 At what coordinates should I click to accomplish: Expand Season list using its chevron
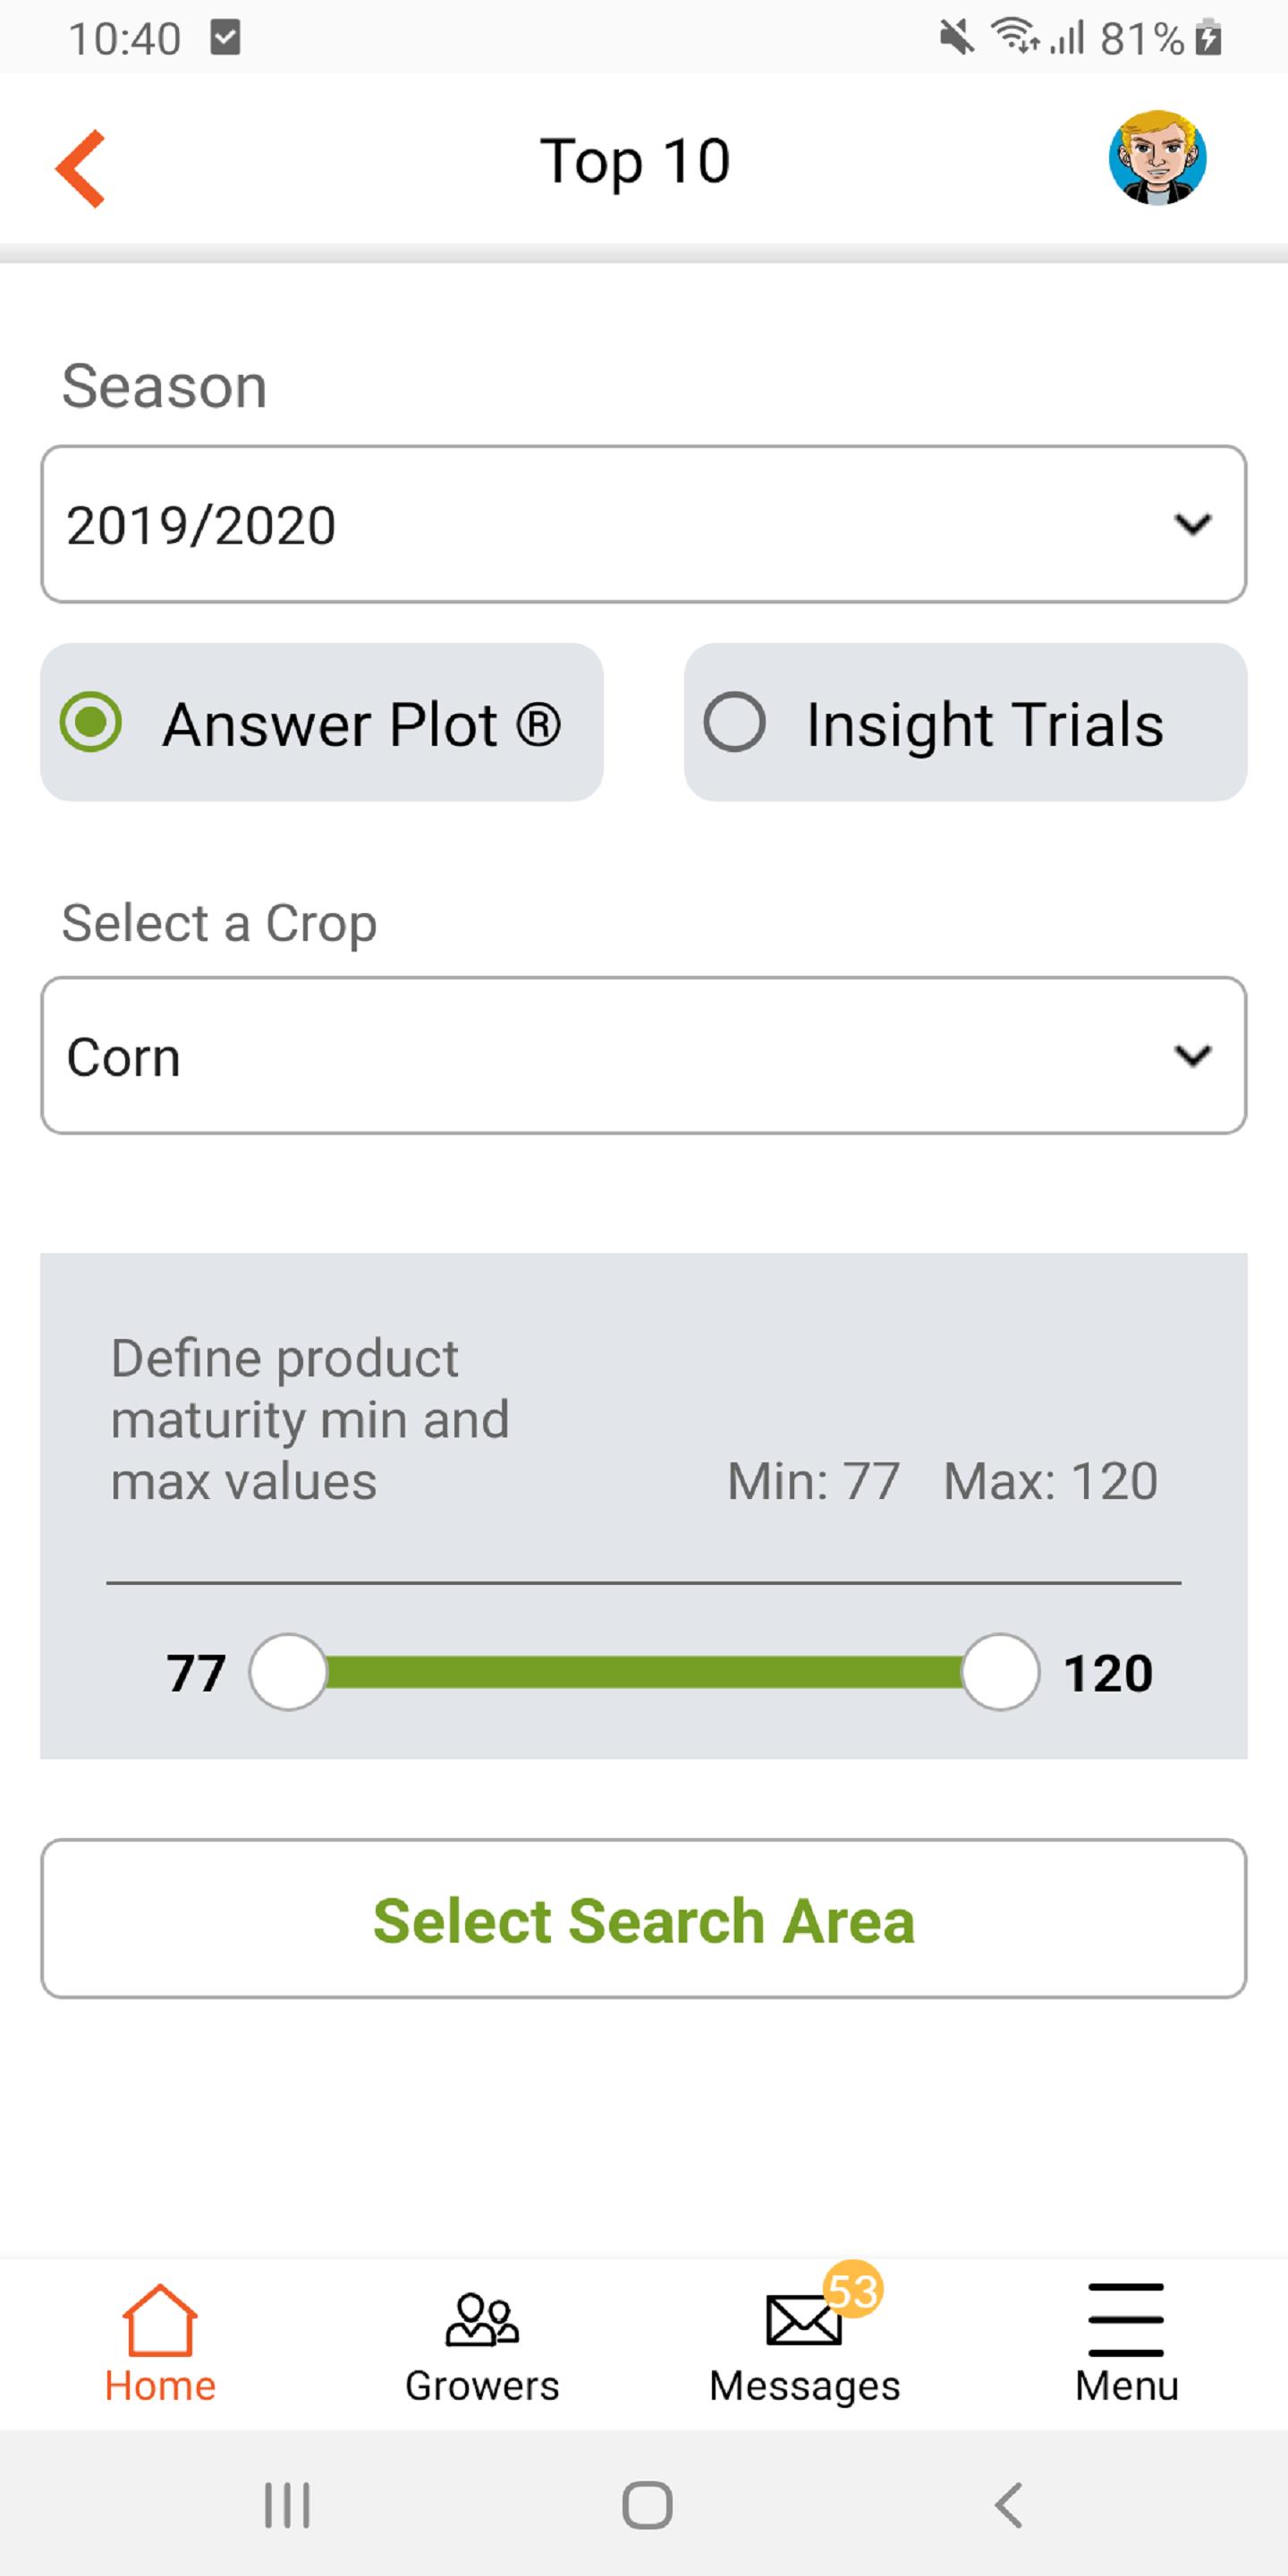(1192, 524)
